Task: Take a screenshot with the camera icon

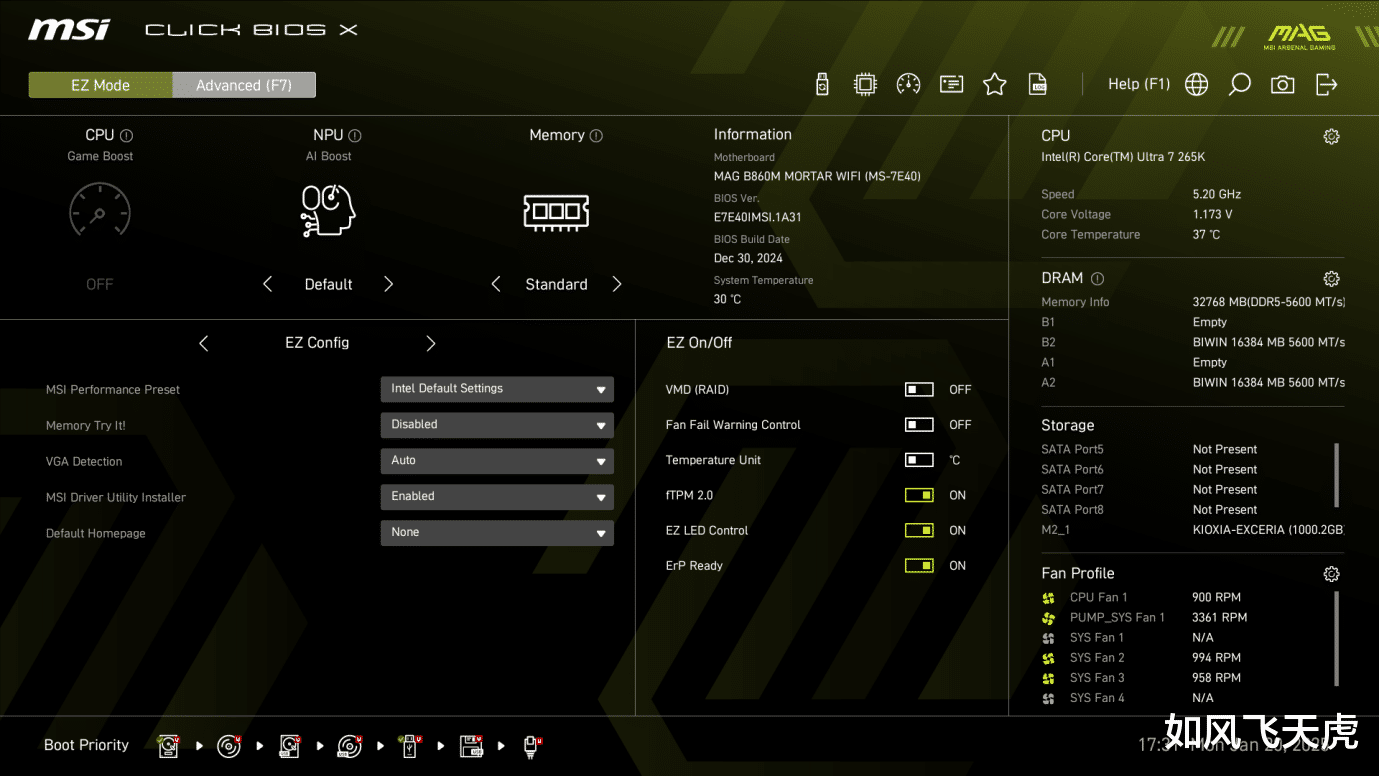Action: pos(1282,85)
